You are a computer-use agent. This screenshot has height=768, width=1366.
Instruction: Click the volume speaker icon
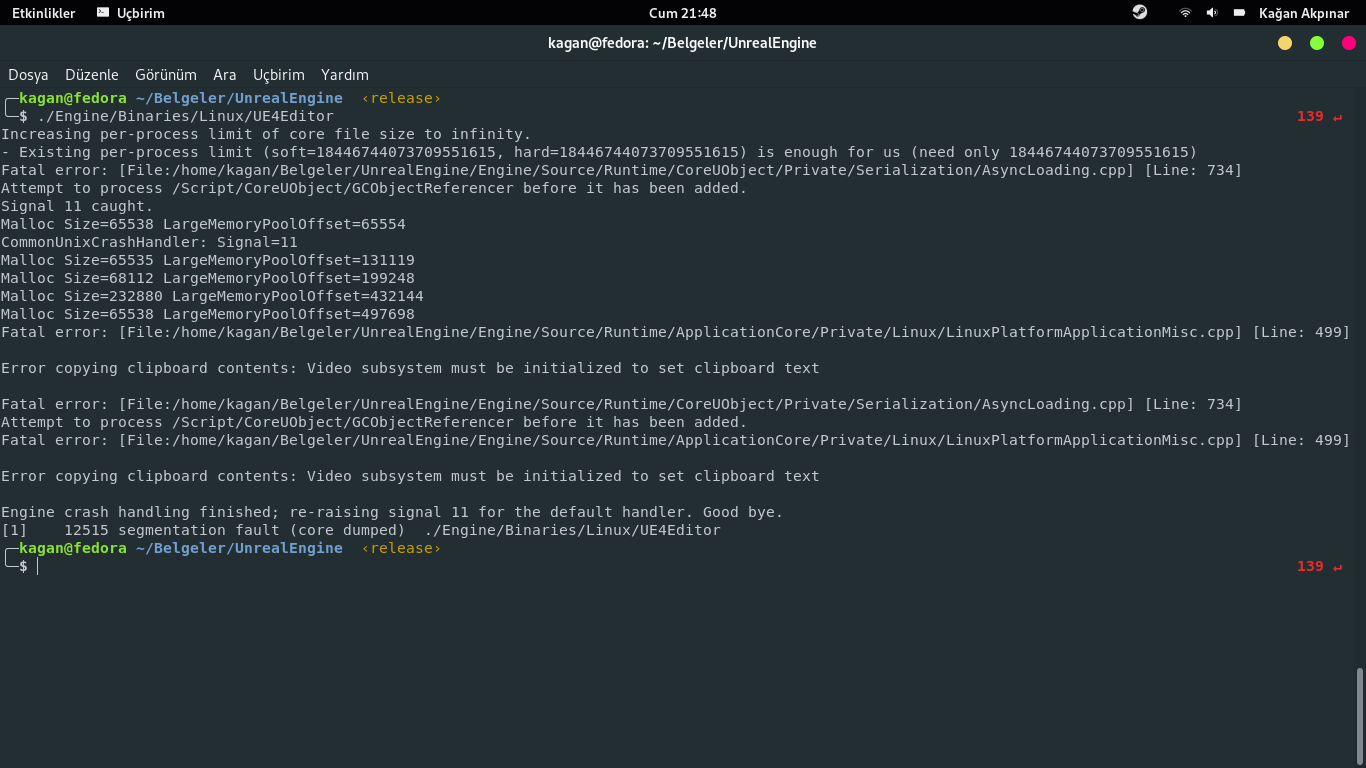click(x=1212, y=13)
